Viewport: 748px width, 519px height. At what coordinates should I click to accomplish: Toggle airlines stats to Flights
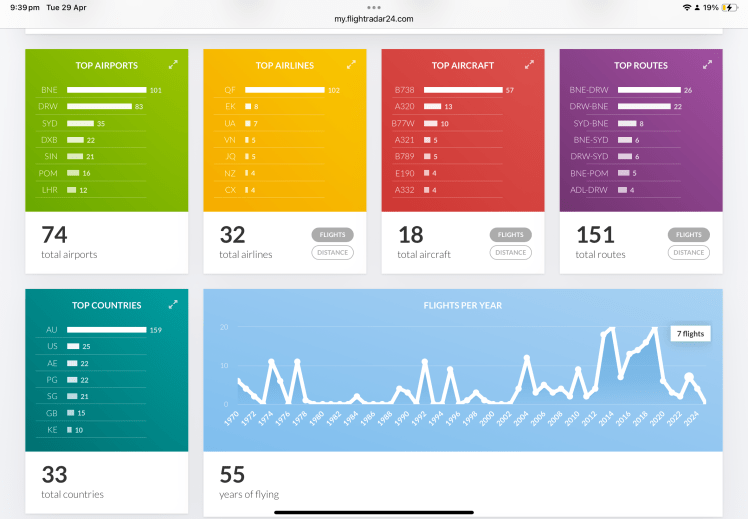click(332, 235)
